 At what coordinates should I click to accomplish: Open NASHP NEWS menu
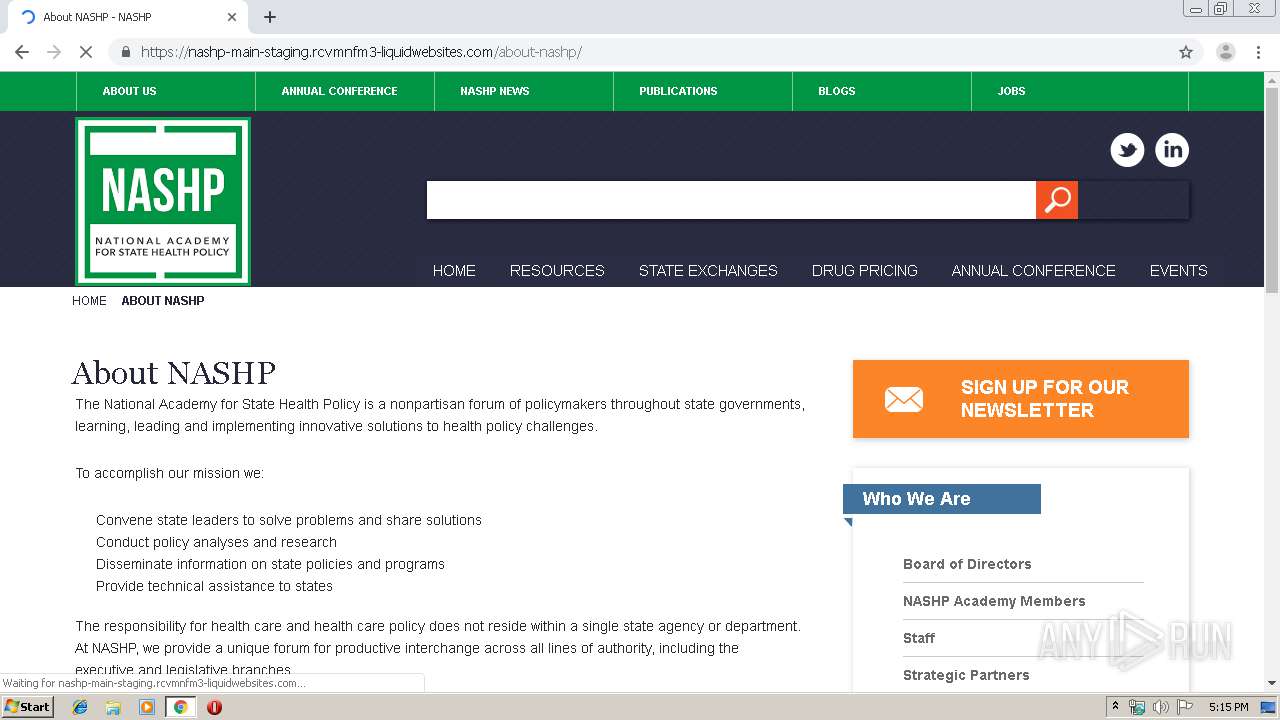coord(495,91)
